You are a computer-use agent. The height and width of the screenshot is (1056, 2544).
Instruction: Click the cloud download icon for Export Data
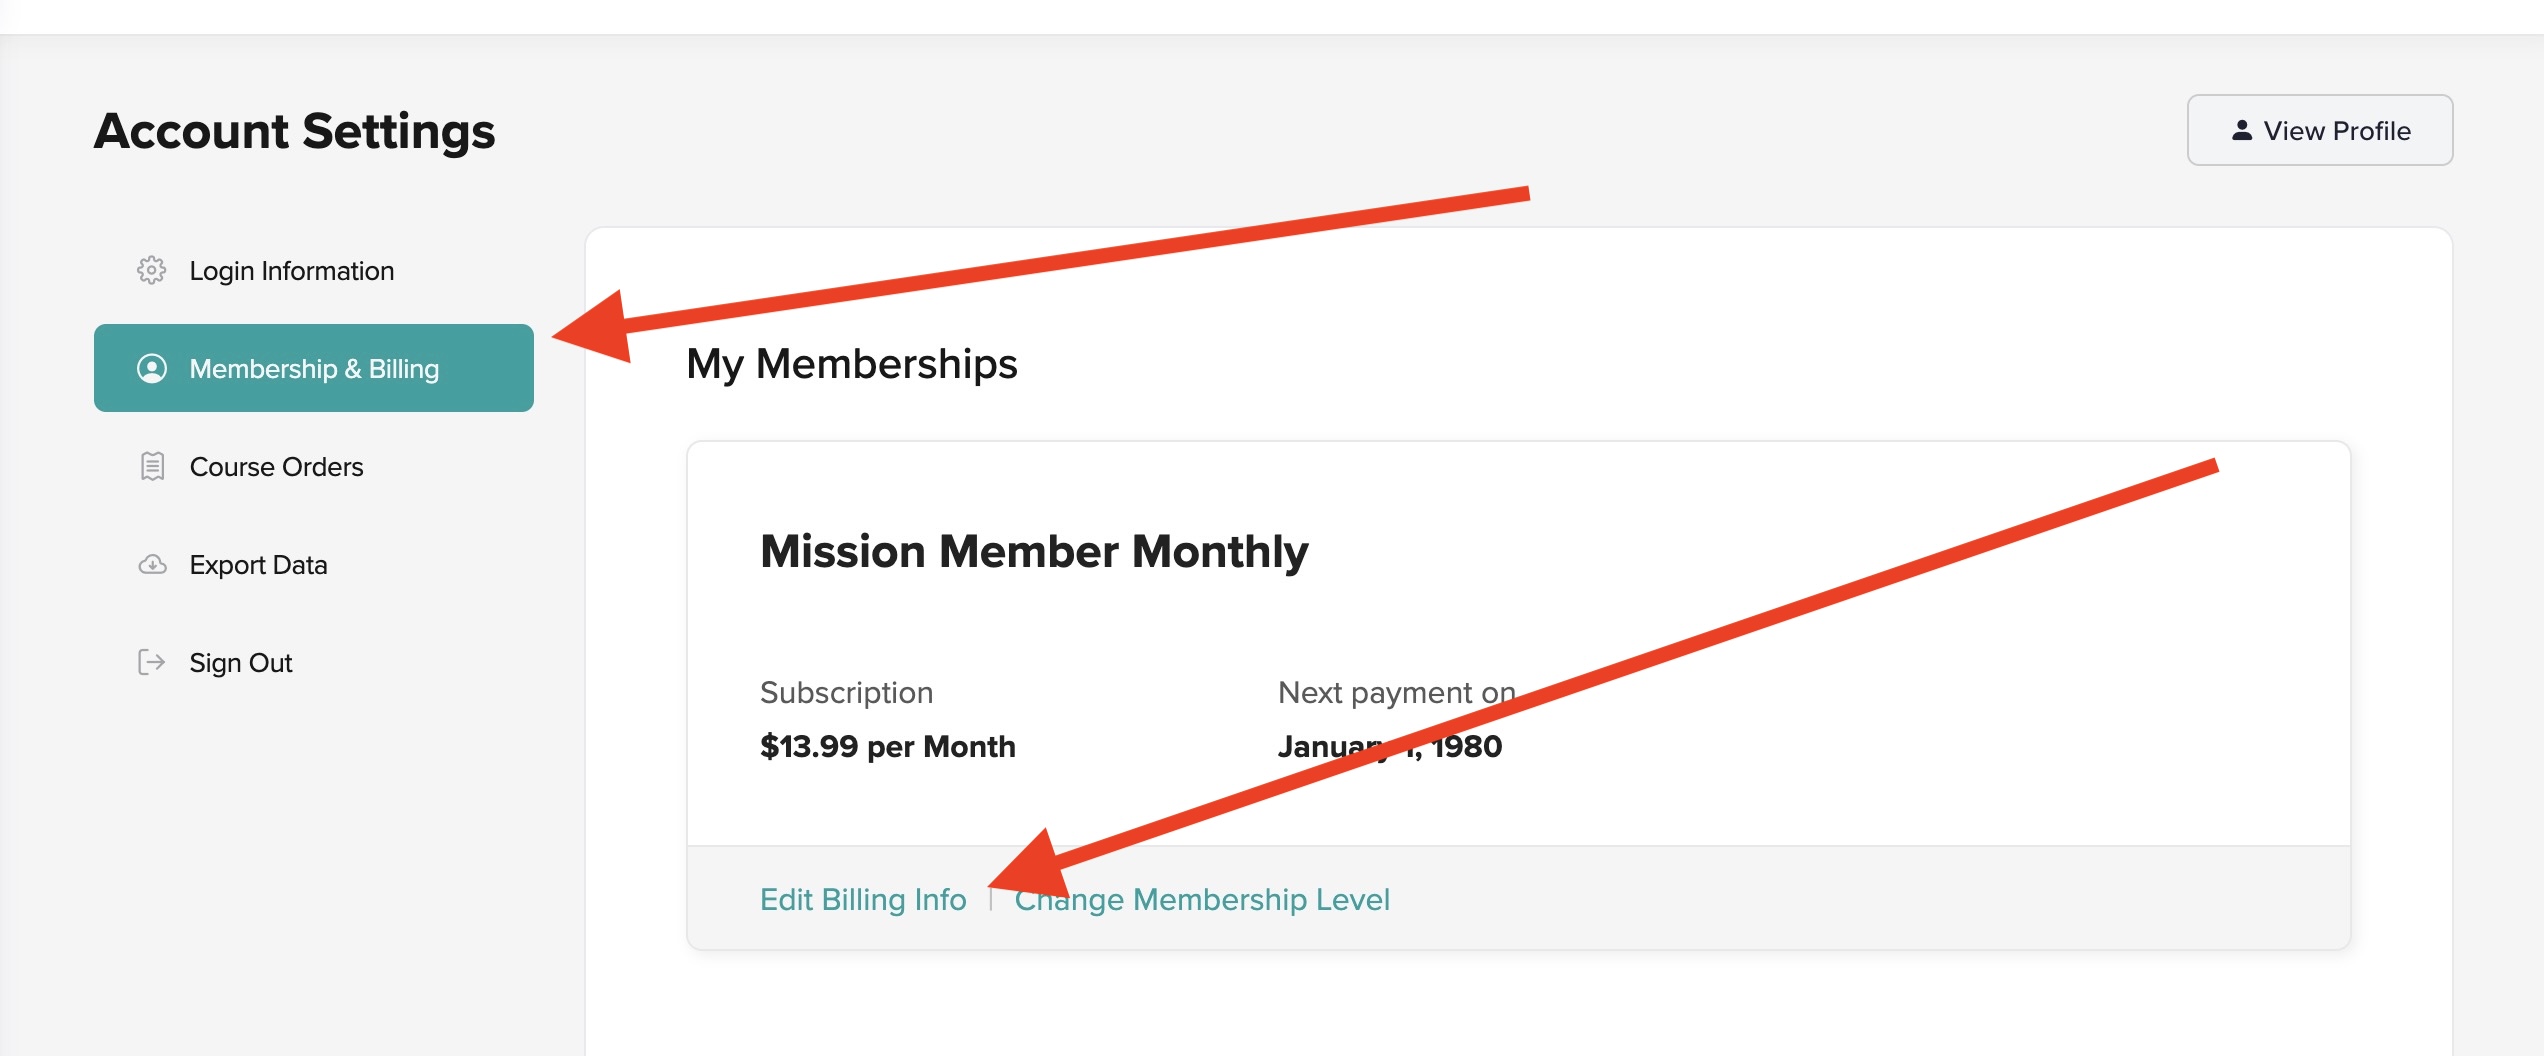152,564
